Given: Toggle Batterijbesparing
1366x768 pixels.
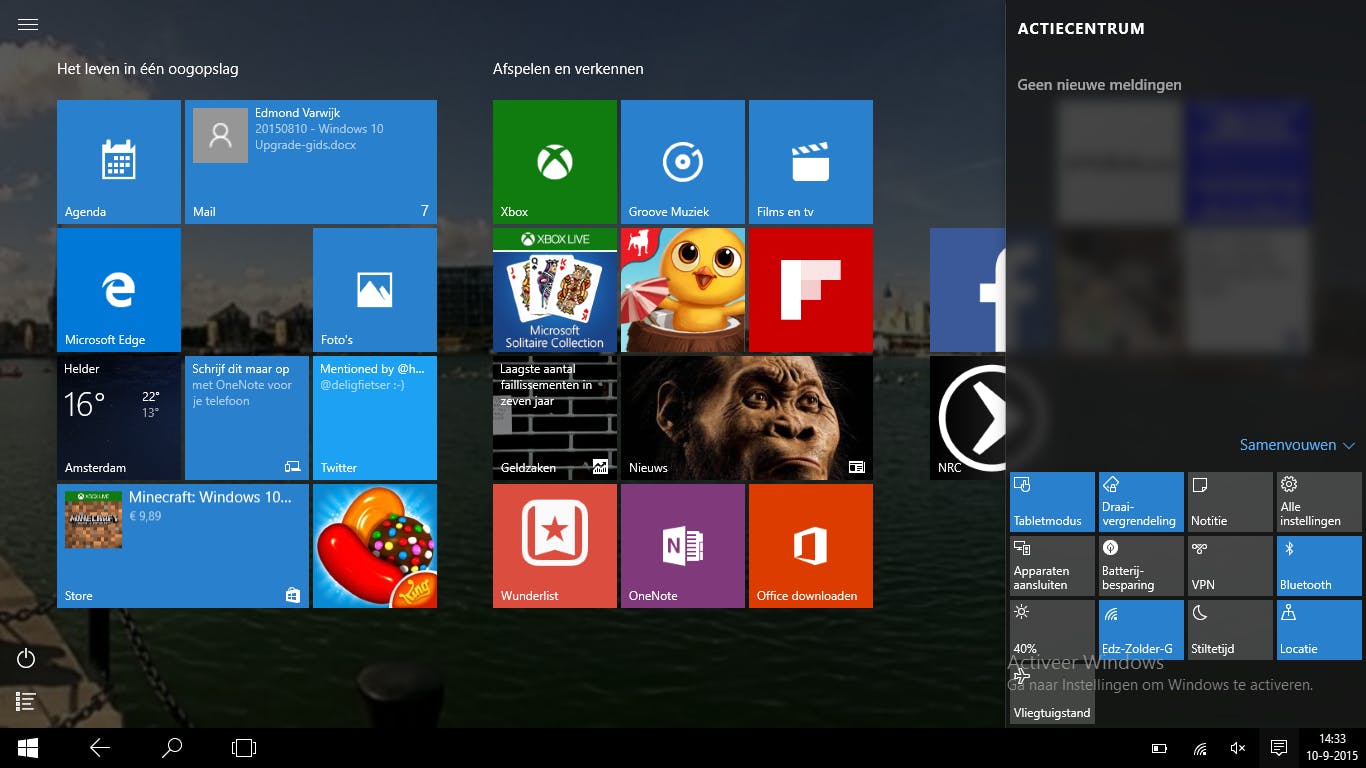Looking at the screenshot, I should (x=1141, y=566).
